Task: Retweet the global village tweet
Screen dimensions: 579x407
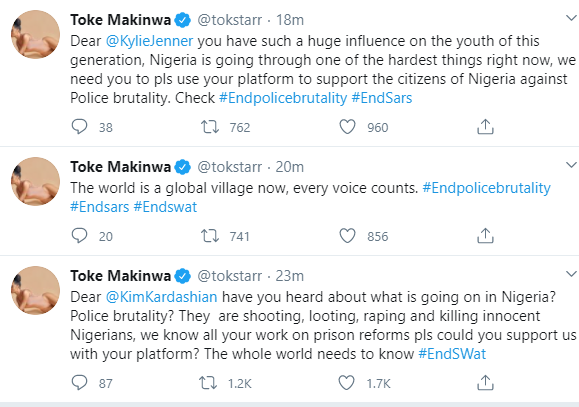Action: click(210, 236)
